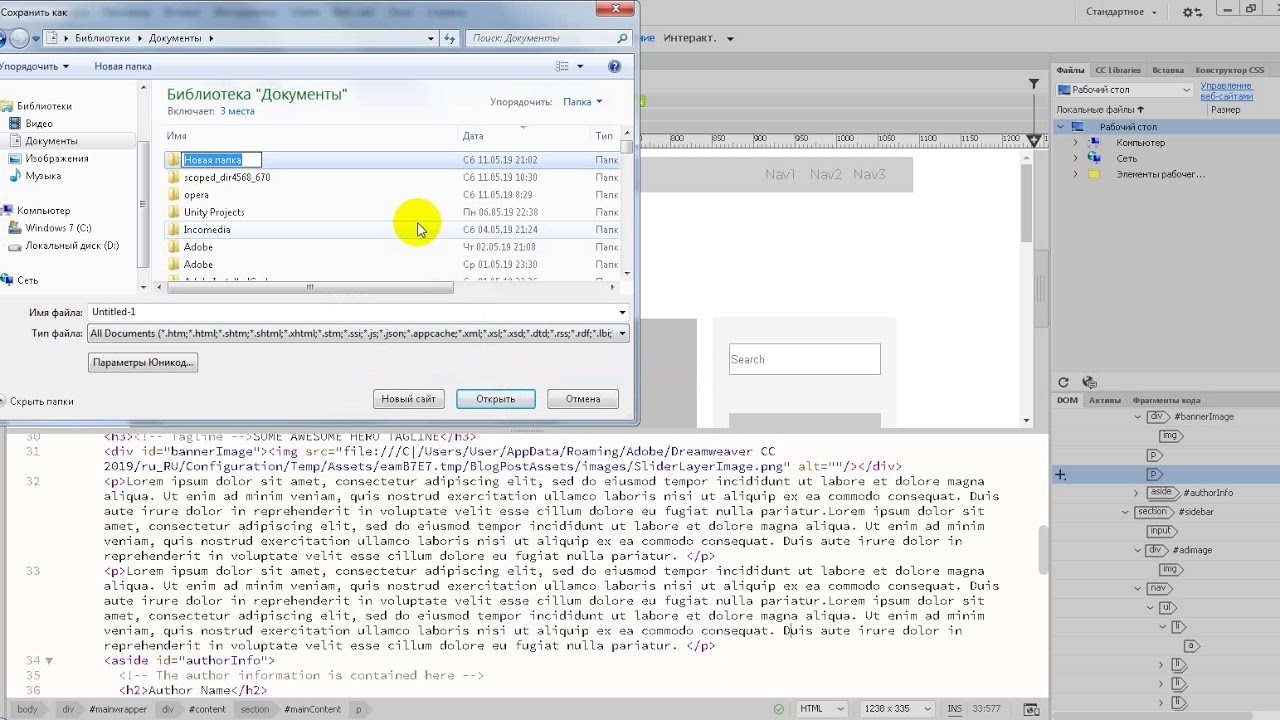Click the Параметры Юникод button
1280x720 pixels.
coord(143,362)
